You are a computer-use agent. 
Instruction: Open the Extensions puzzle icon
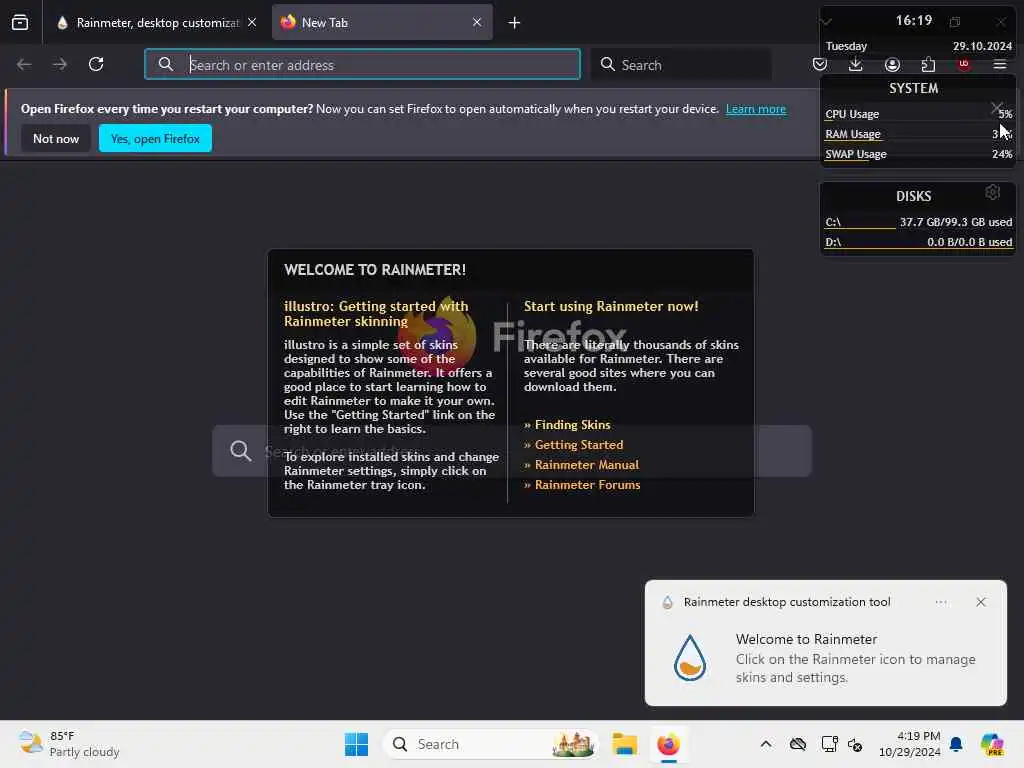click(x=928, y=64)
